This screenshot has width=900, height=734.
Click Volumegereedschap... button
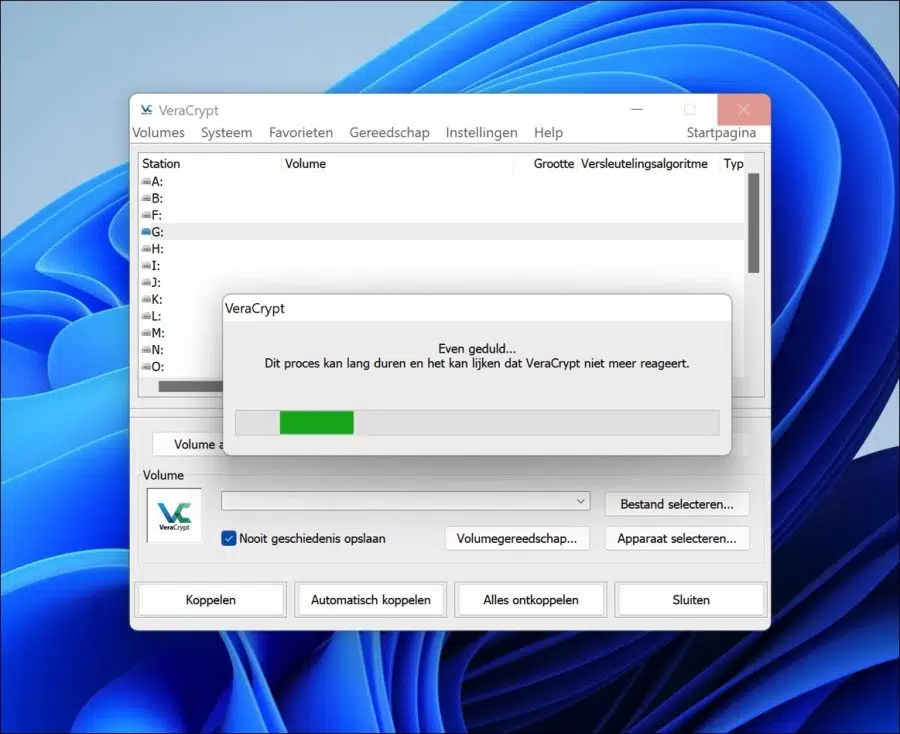[517, 539]
